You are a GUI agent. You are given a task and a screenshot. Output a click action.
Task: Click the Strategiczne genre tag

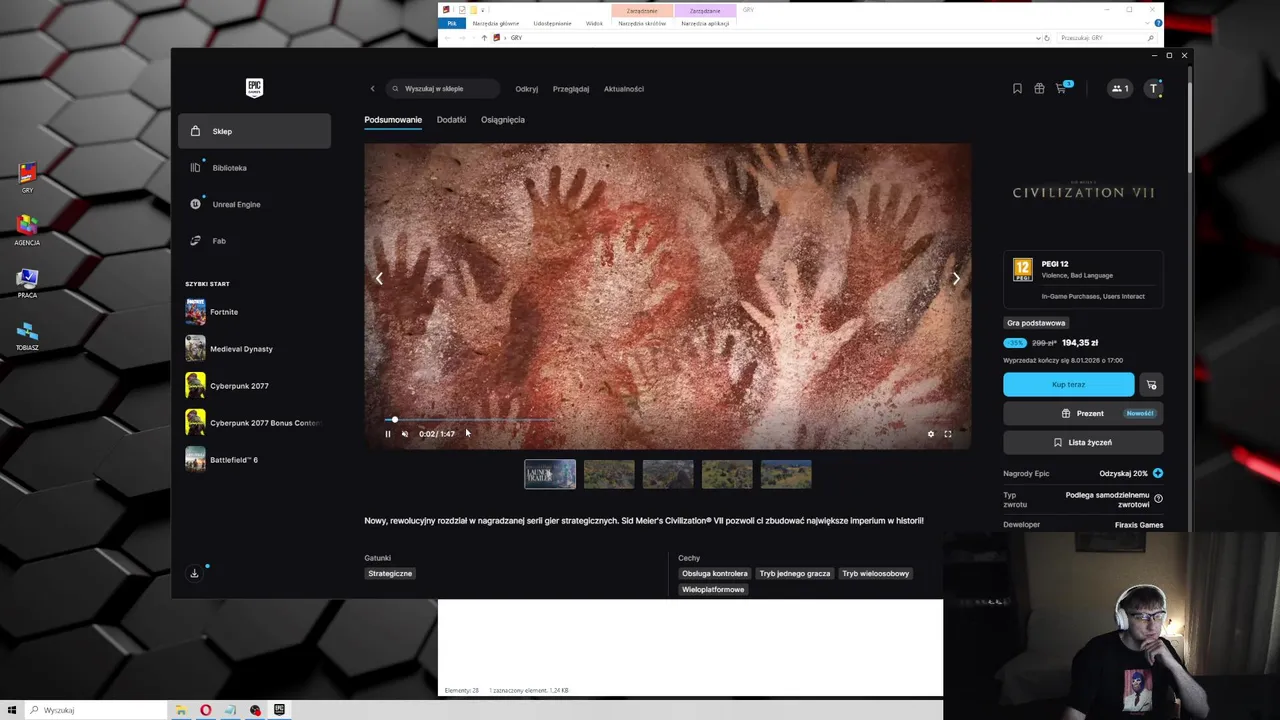pyautogui.click(x=390, y=574)
